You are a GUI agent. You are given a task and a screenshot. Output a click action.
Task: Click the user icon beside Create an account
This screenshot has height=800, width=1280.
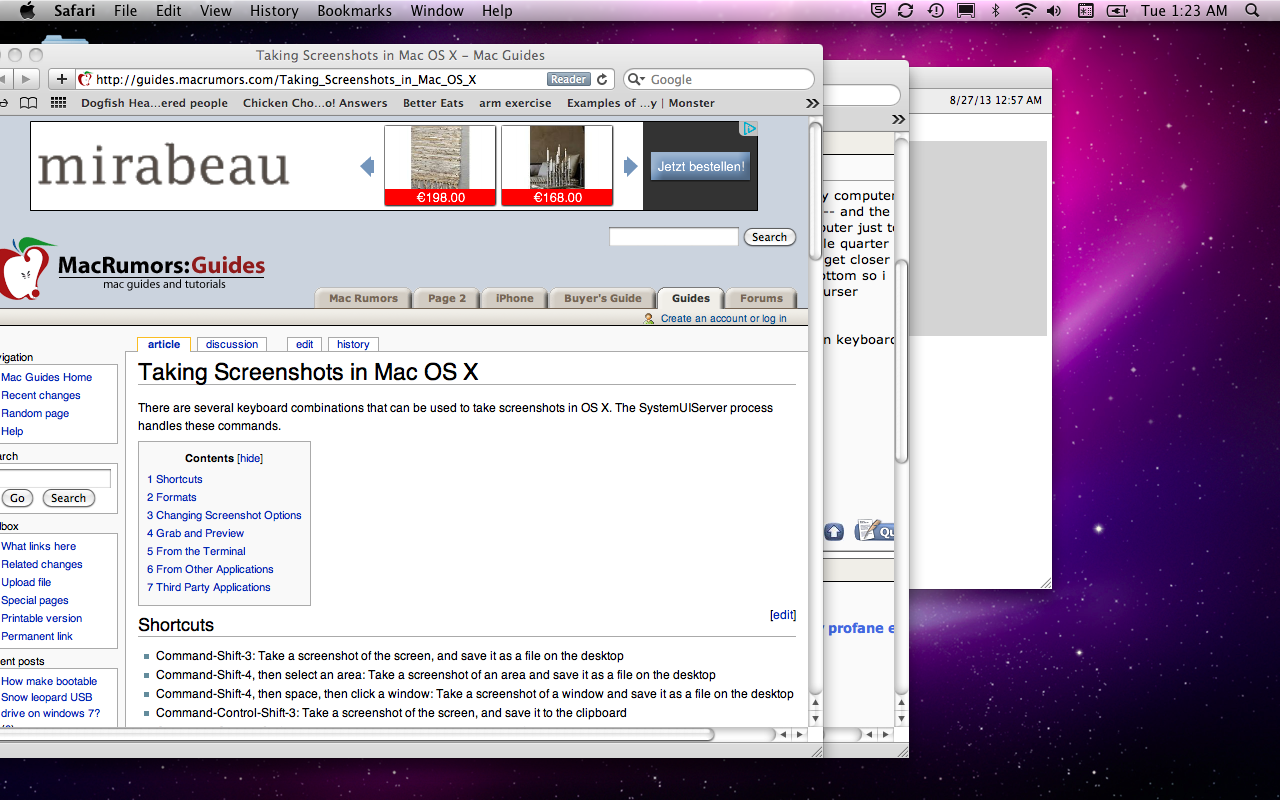click(x=650, y=318)
